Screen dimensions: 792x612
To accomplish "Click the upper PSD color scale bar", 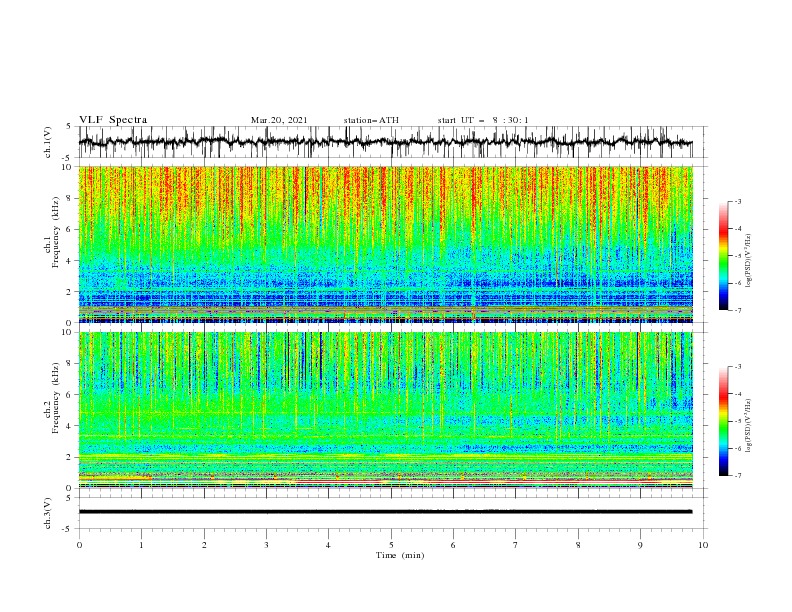I will click(x=723, y=256).
